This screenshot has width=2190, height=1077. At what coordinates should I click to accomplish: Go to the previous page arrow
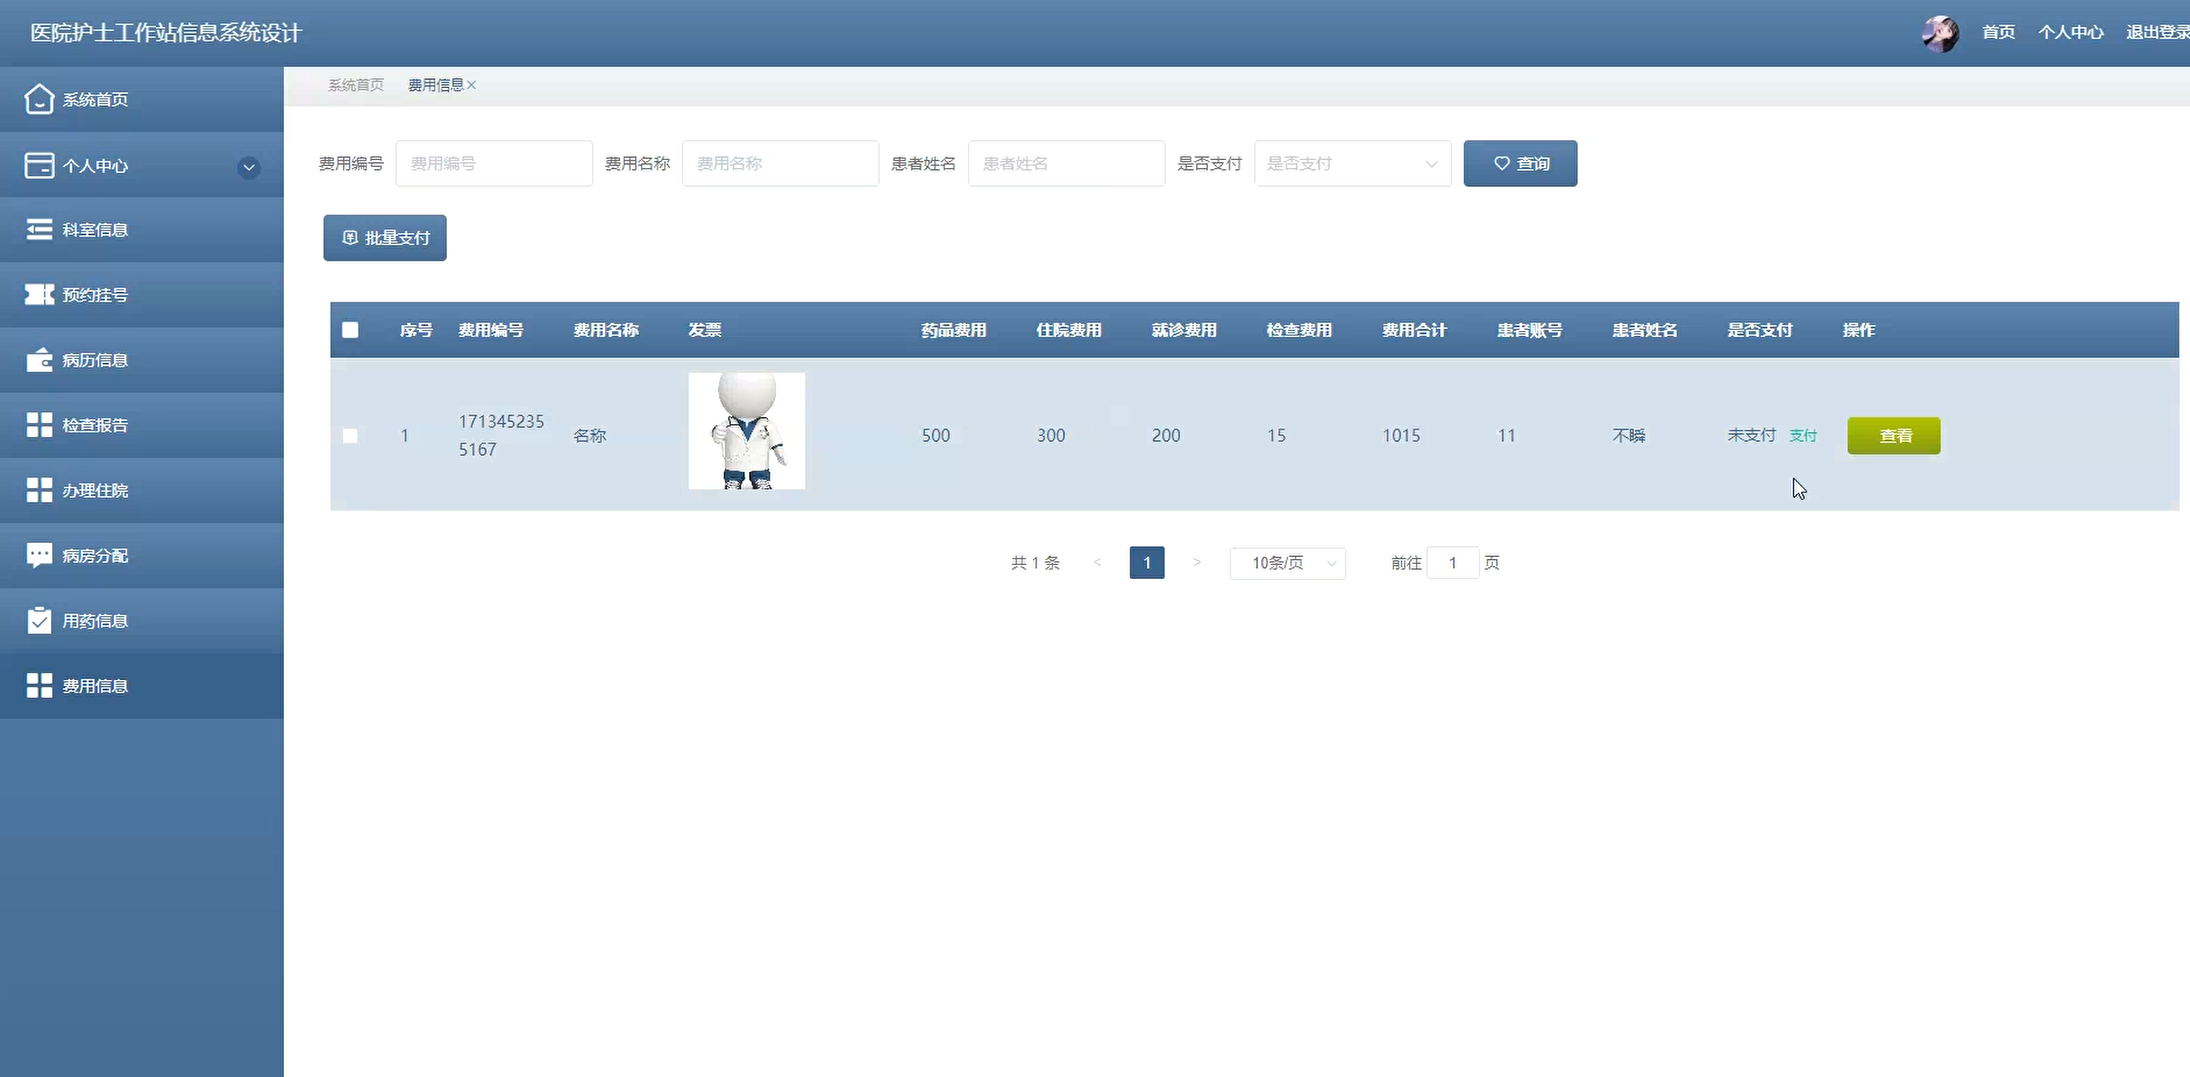tap(1097, 563)
